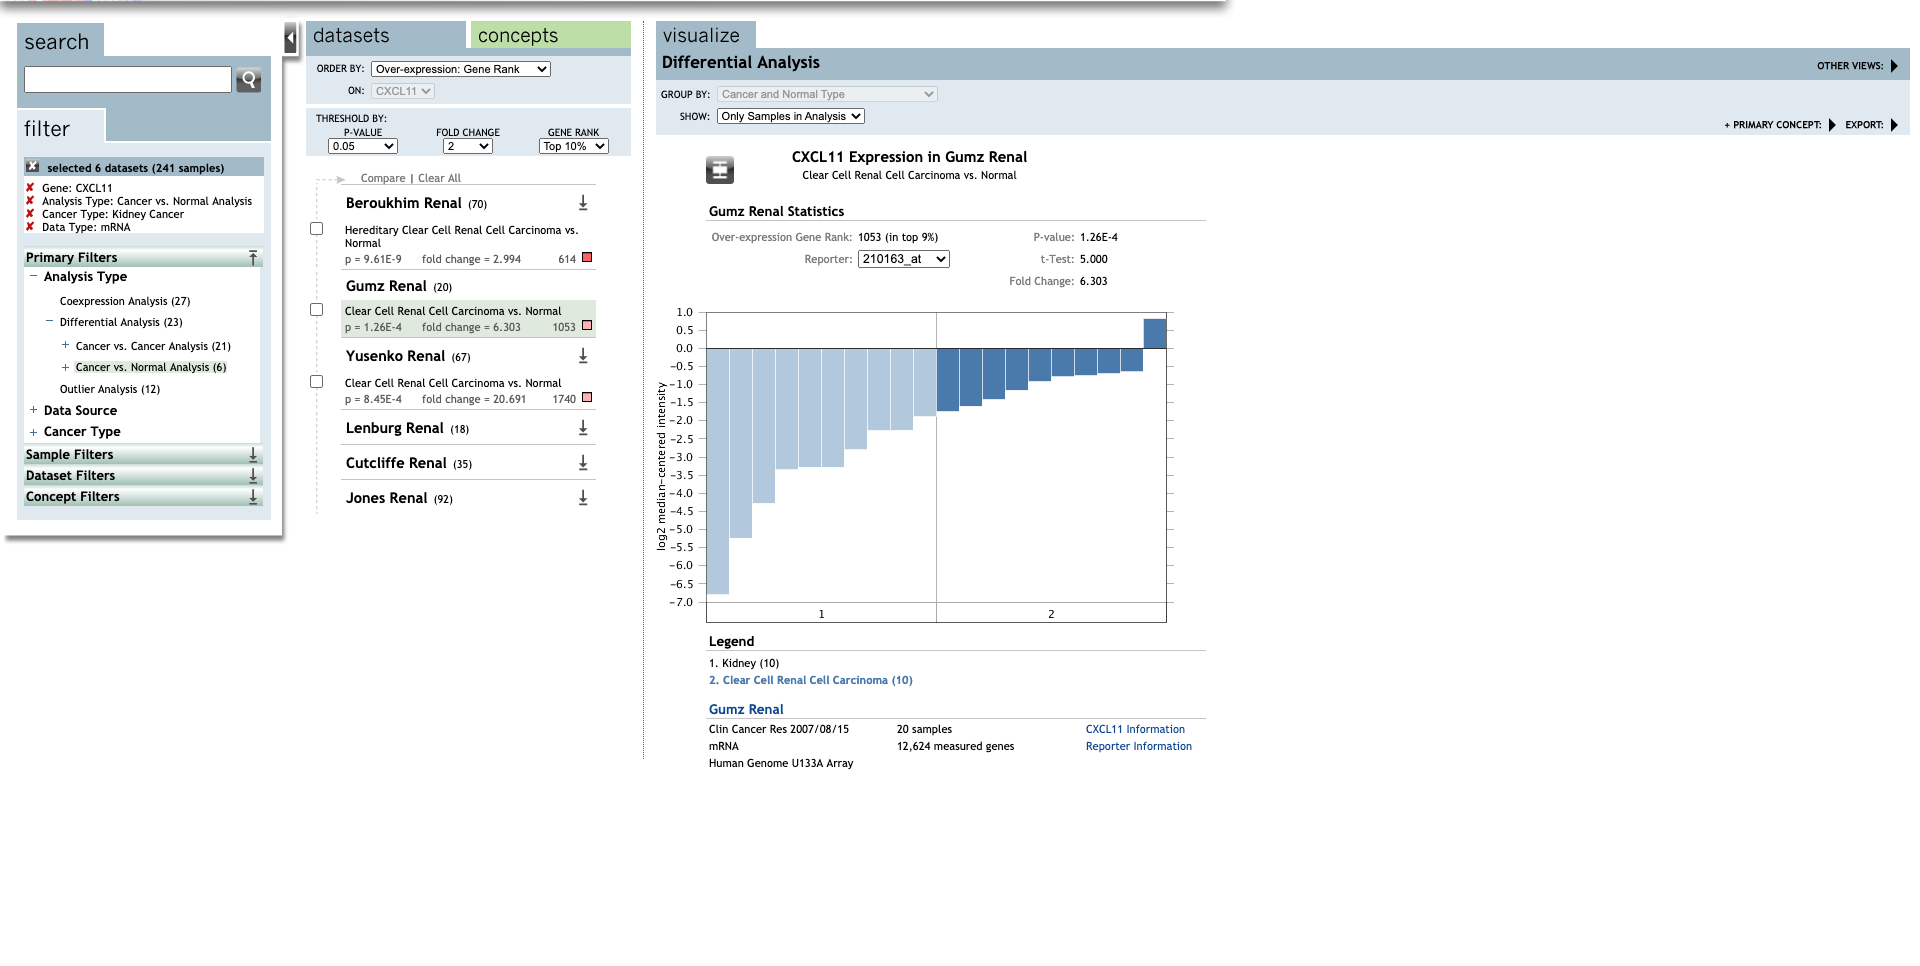This screenshot has width=1920, height=966.
Task: Open the Order By dropdown
Action: coord(461,69)
